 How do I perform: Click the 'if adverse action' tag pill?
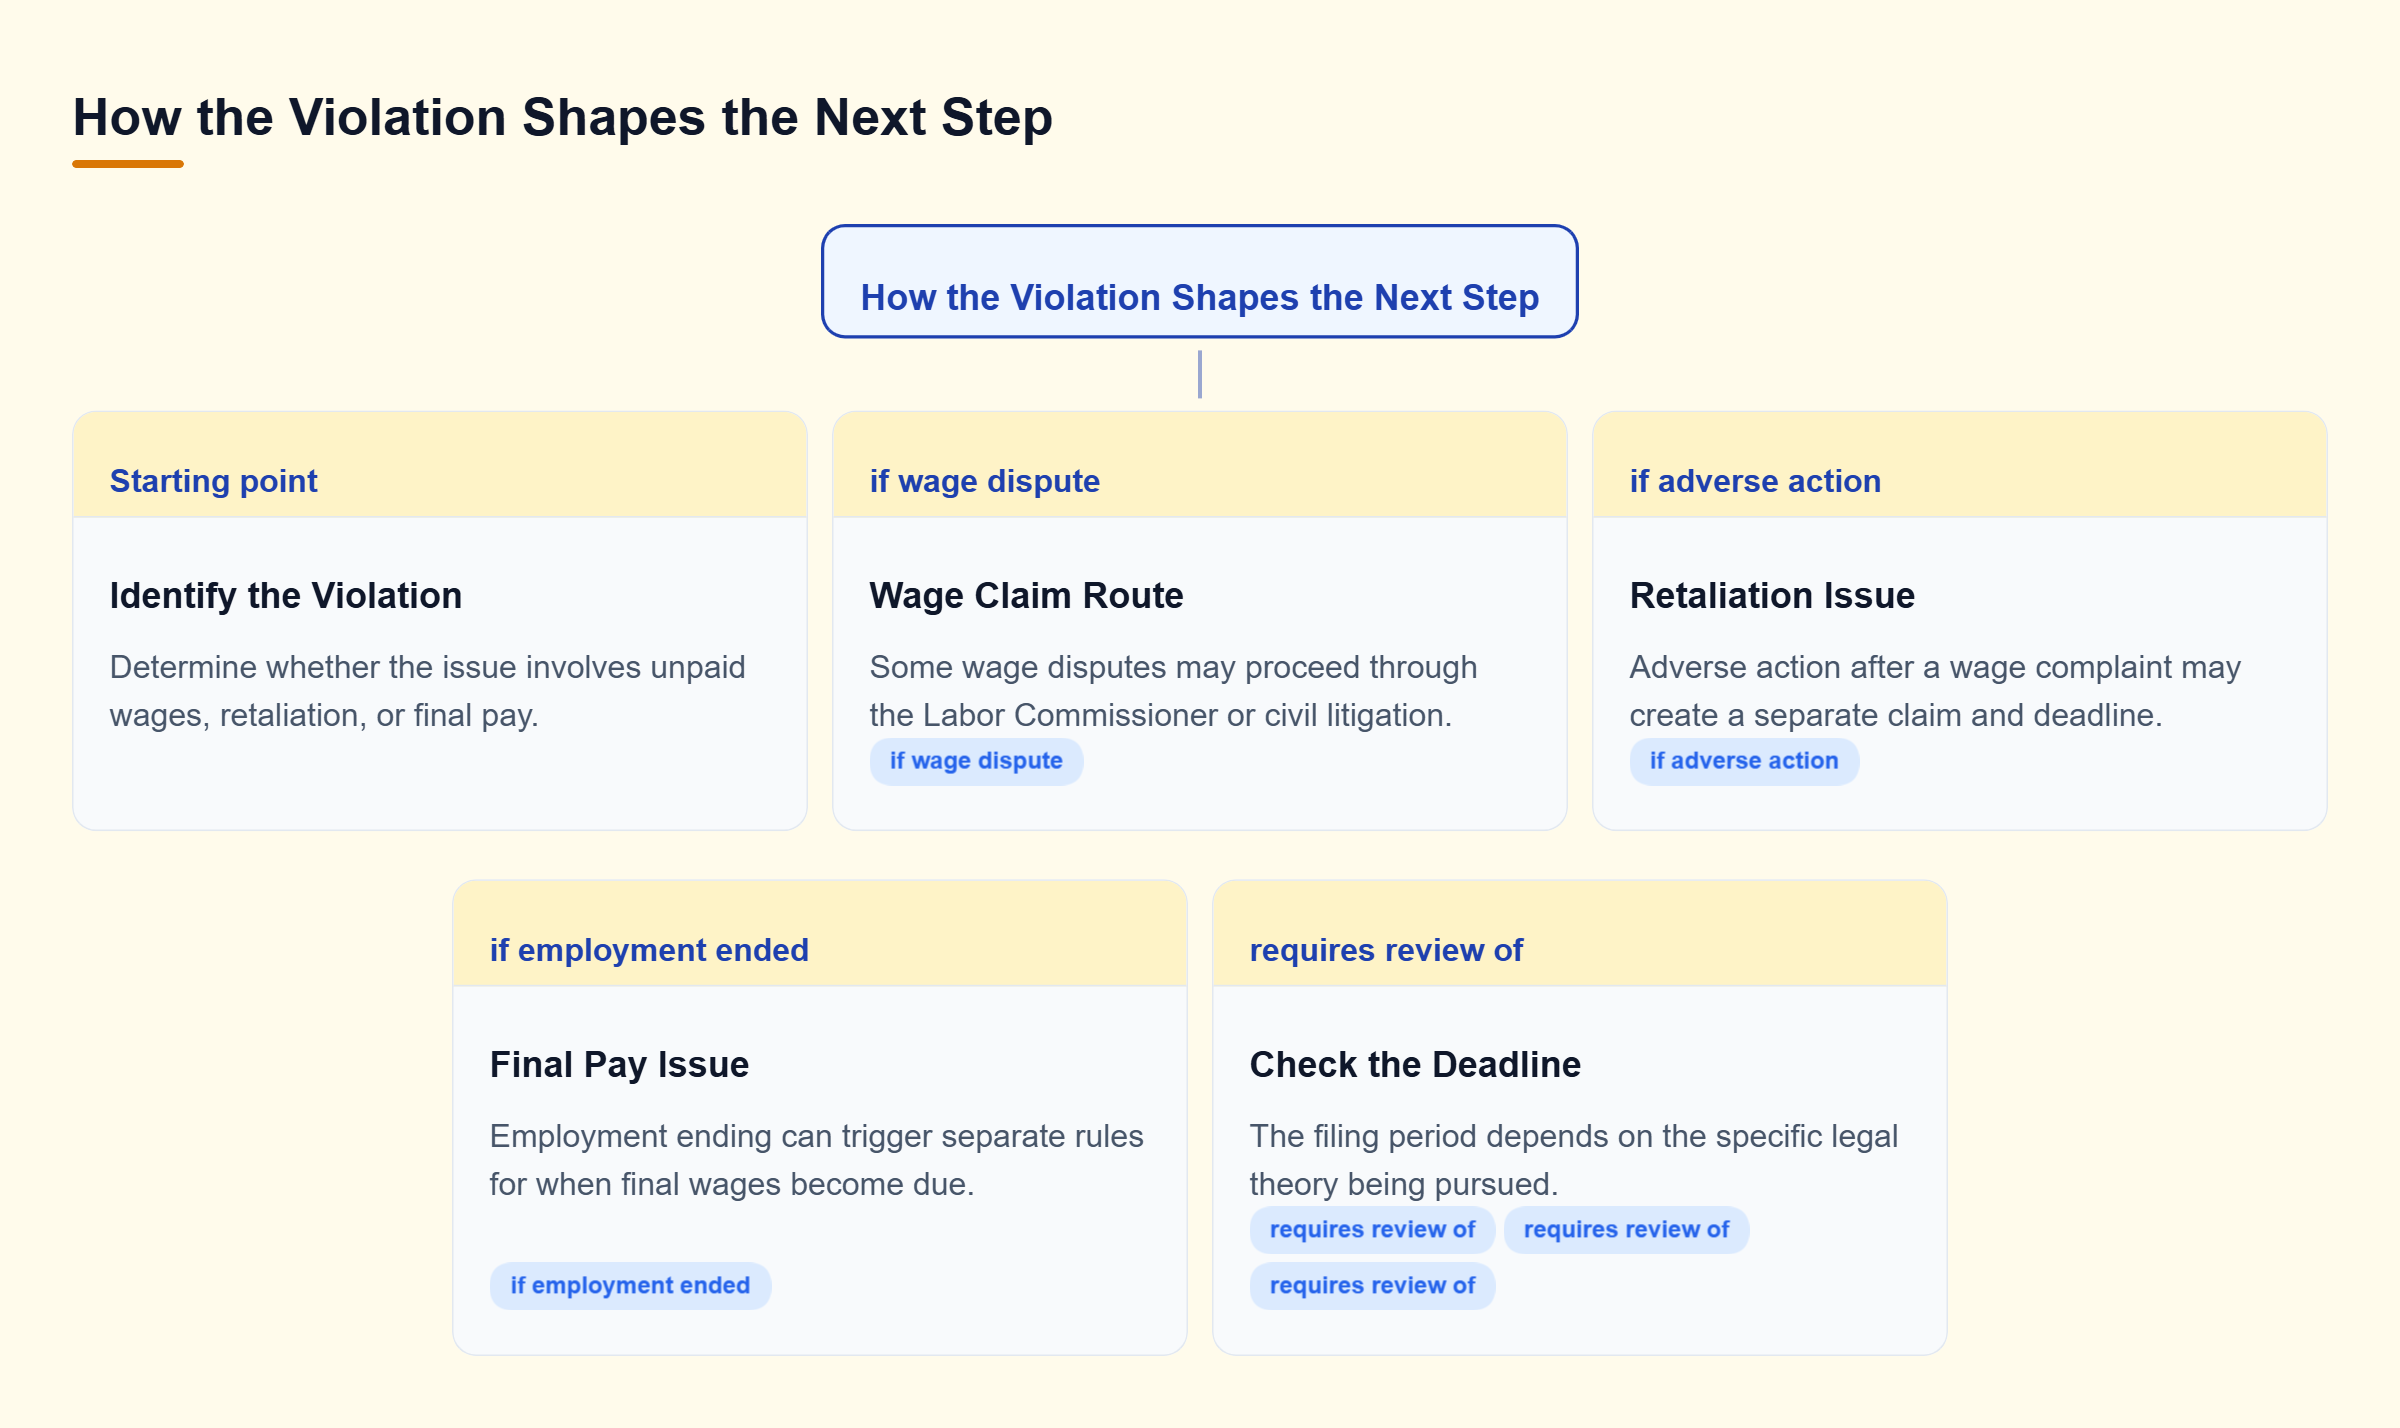(x=1744, y=761)
